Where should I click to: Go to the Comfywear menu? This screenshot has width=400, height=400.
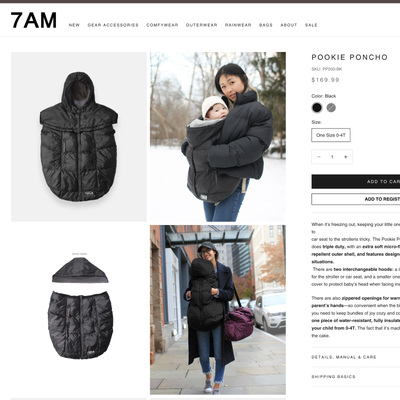point(162,25)
